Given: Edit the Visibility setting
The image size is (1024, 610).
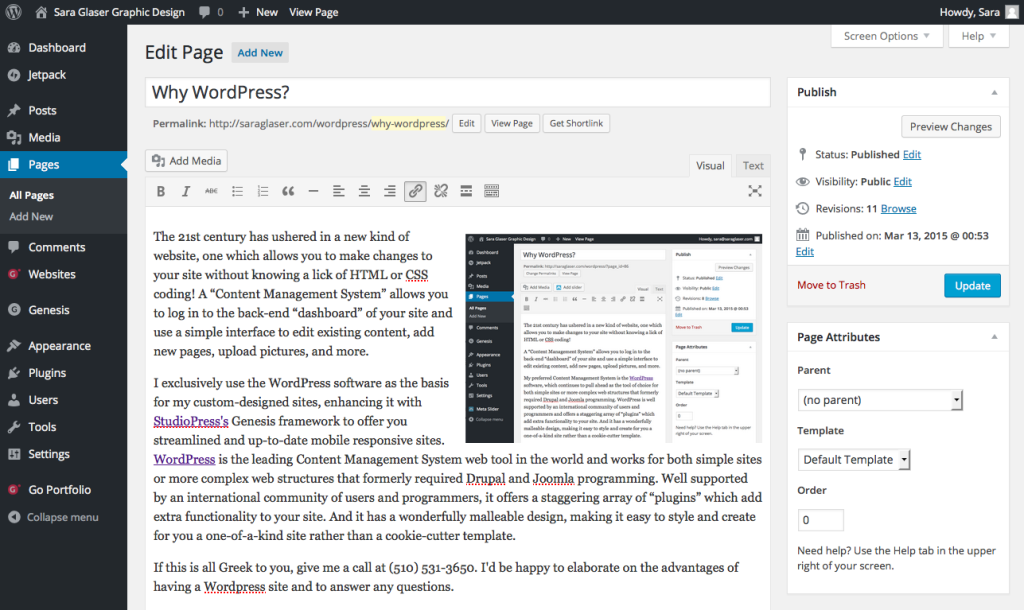Looking at the screenshot, I should (x=903, y=182).
